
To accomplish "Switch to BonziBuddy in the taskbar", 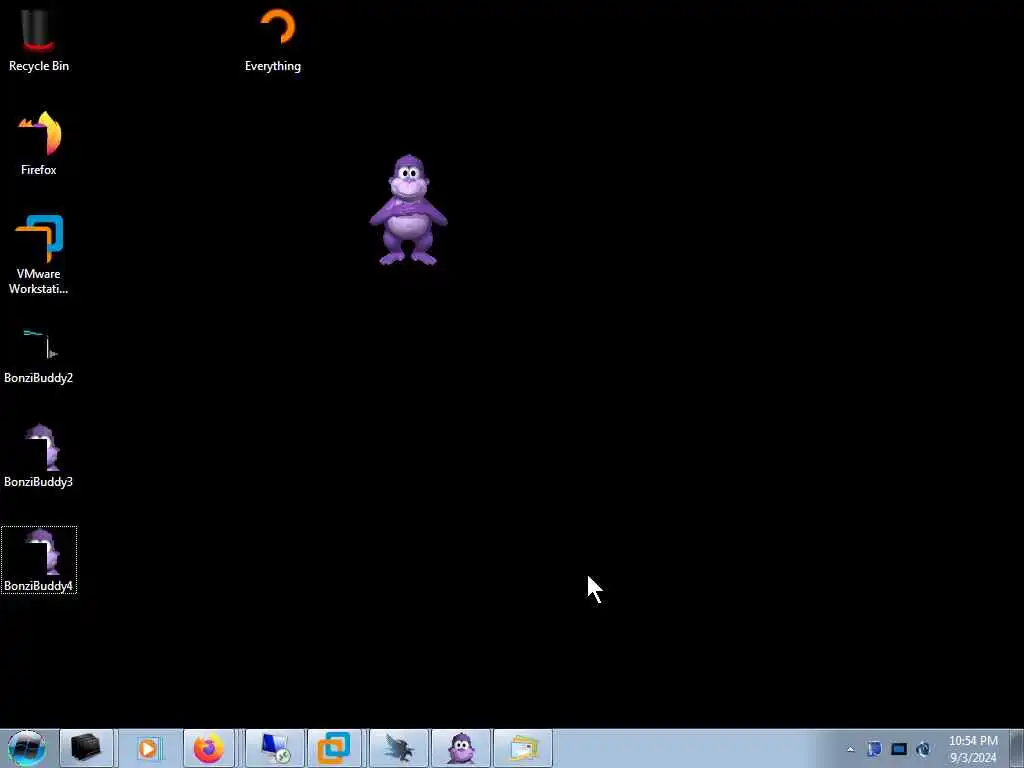I will (x=461, y=748).
